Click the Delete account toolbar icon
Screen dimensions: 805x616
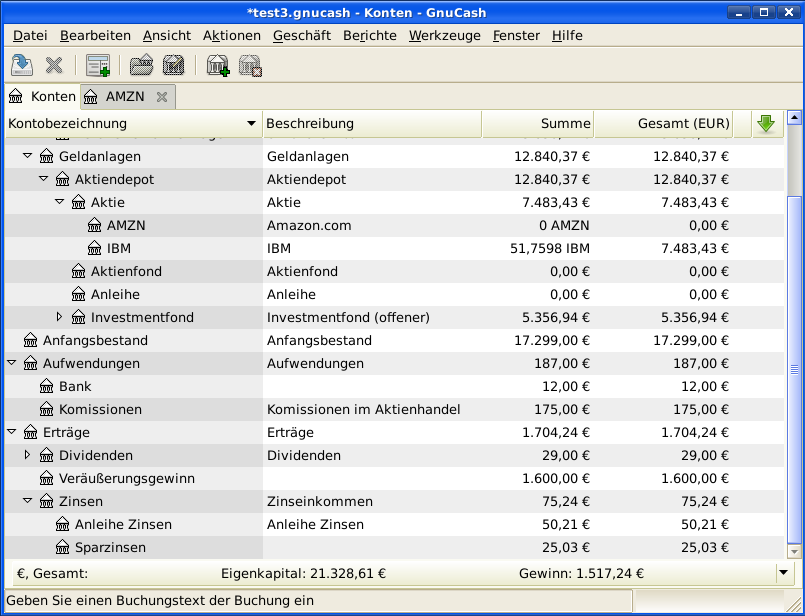(250, 66)
